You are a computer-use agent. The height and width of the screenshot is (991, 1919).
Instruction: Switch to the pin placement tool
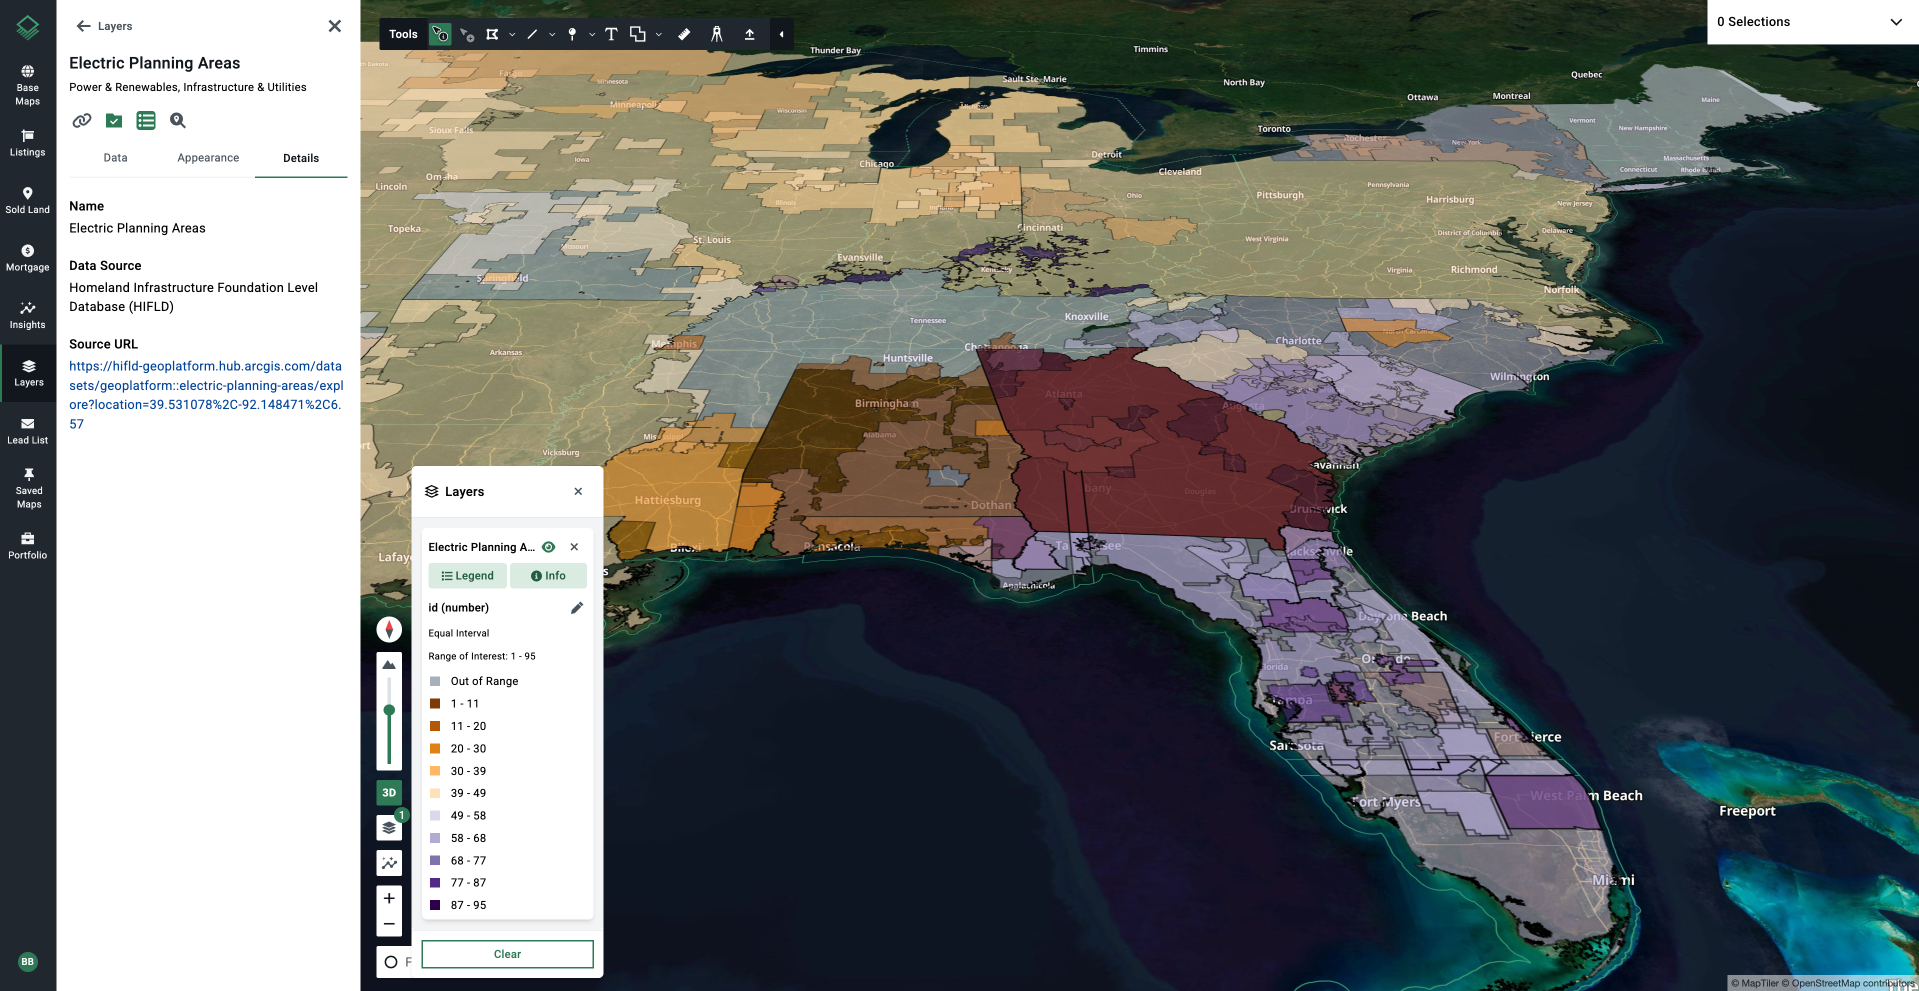click(x=572, y=34)
